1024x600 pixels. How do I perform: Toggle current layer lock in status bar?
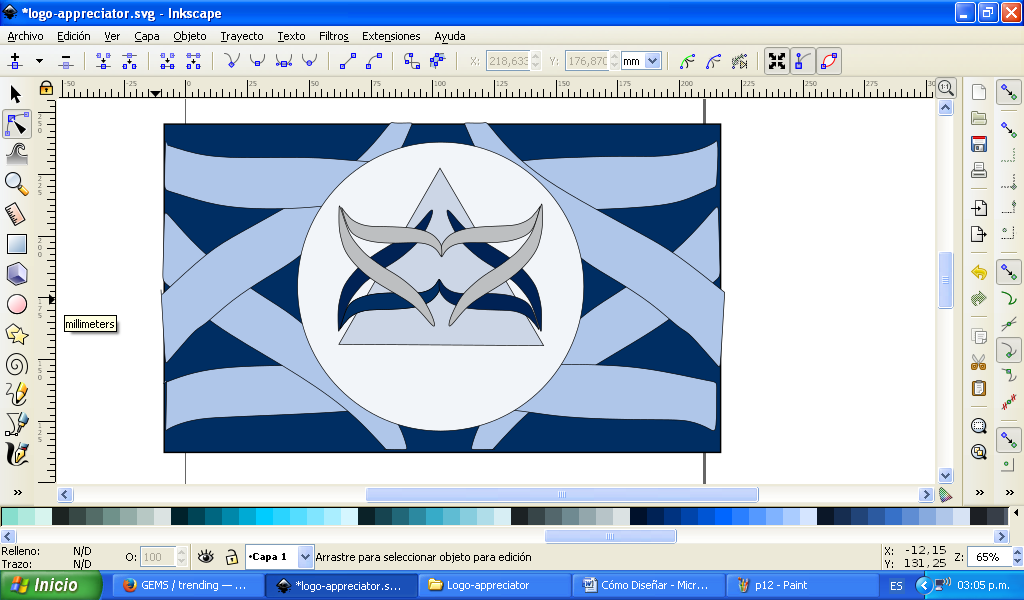231,557
